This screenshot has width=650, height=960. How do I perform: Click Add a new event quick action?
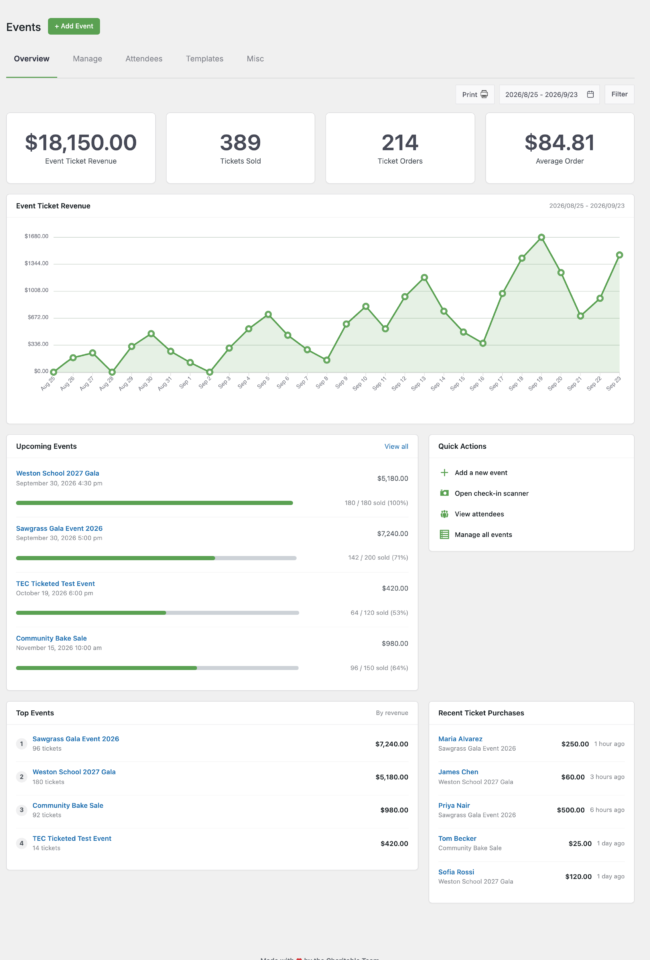(480, 473)
